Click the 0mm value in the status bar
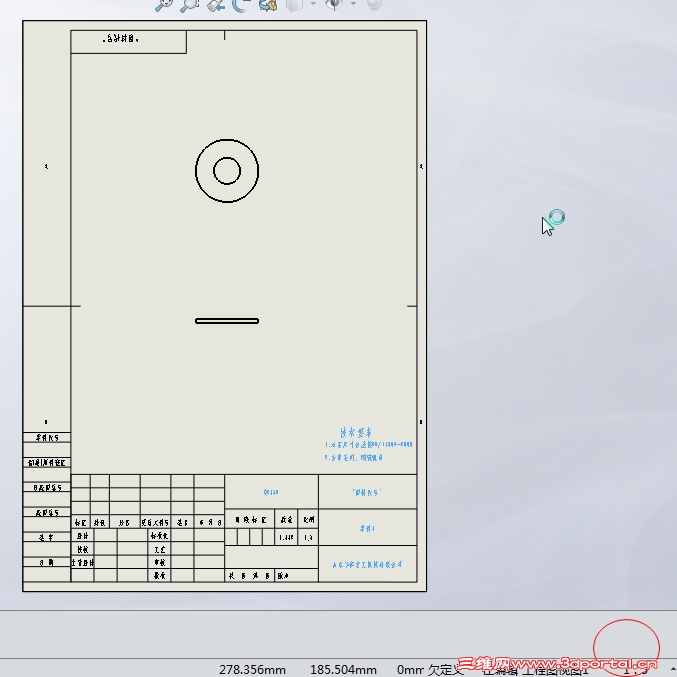677x677 pixels. click(x=410, y=670)
